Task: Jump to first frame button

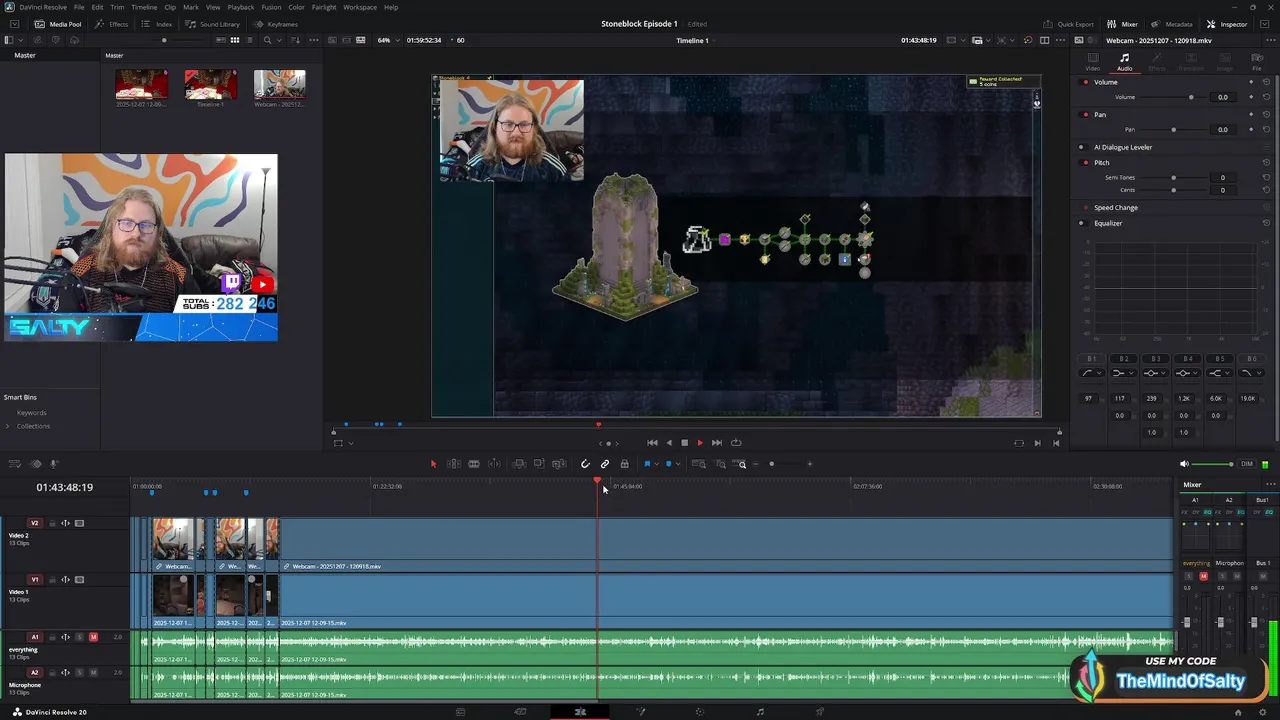Action: (x=652, y=443)
